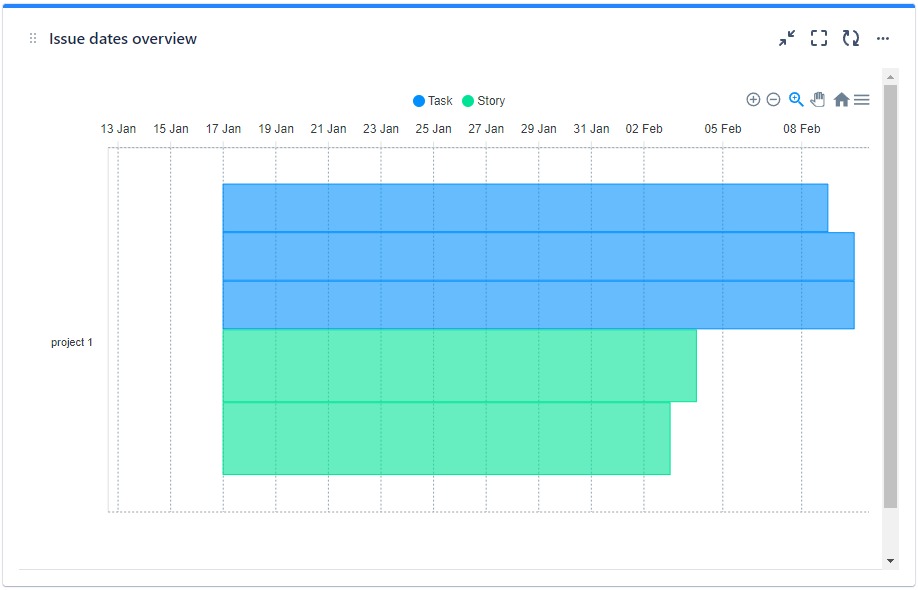
Task: Click the '21 Jan' axis label
Action: tap(328, 129)
